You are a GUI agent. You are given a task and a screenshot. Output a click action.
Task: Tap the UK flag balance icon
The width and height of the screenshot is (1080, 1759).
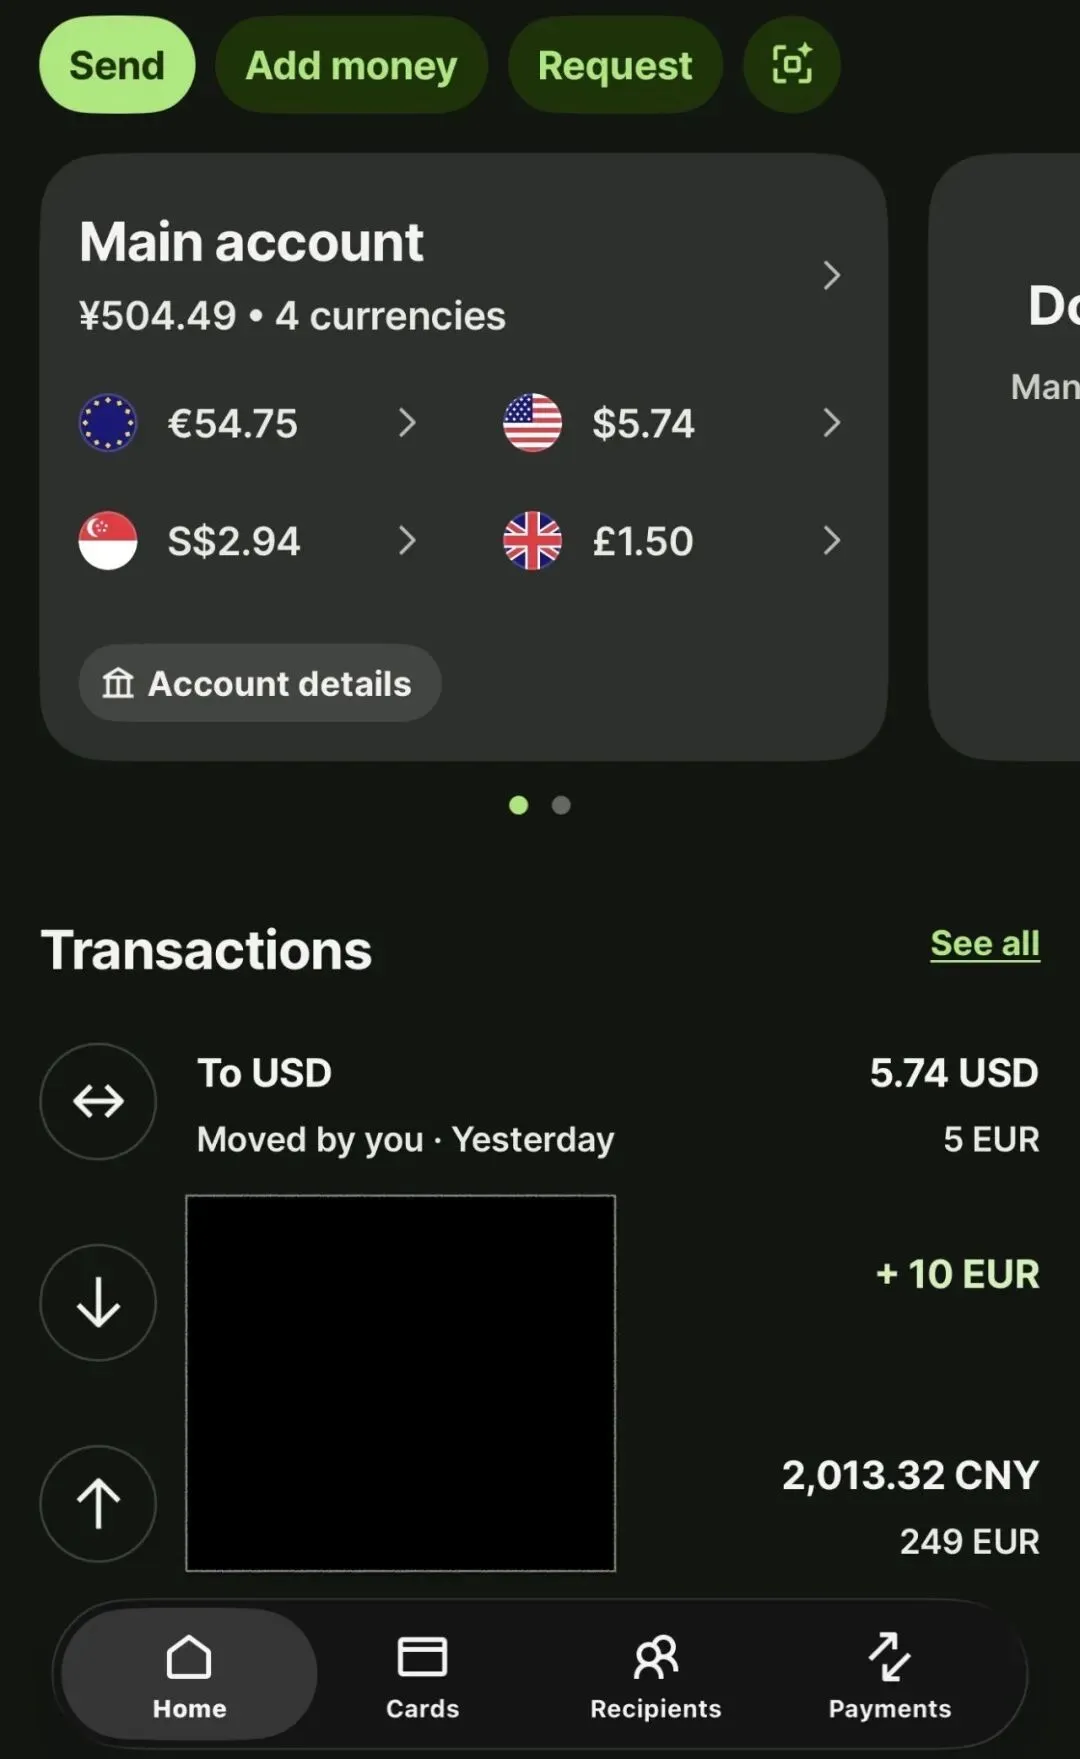coord(532,541)
